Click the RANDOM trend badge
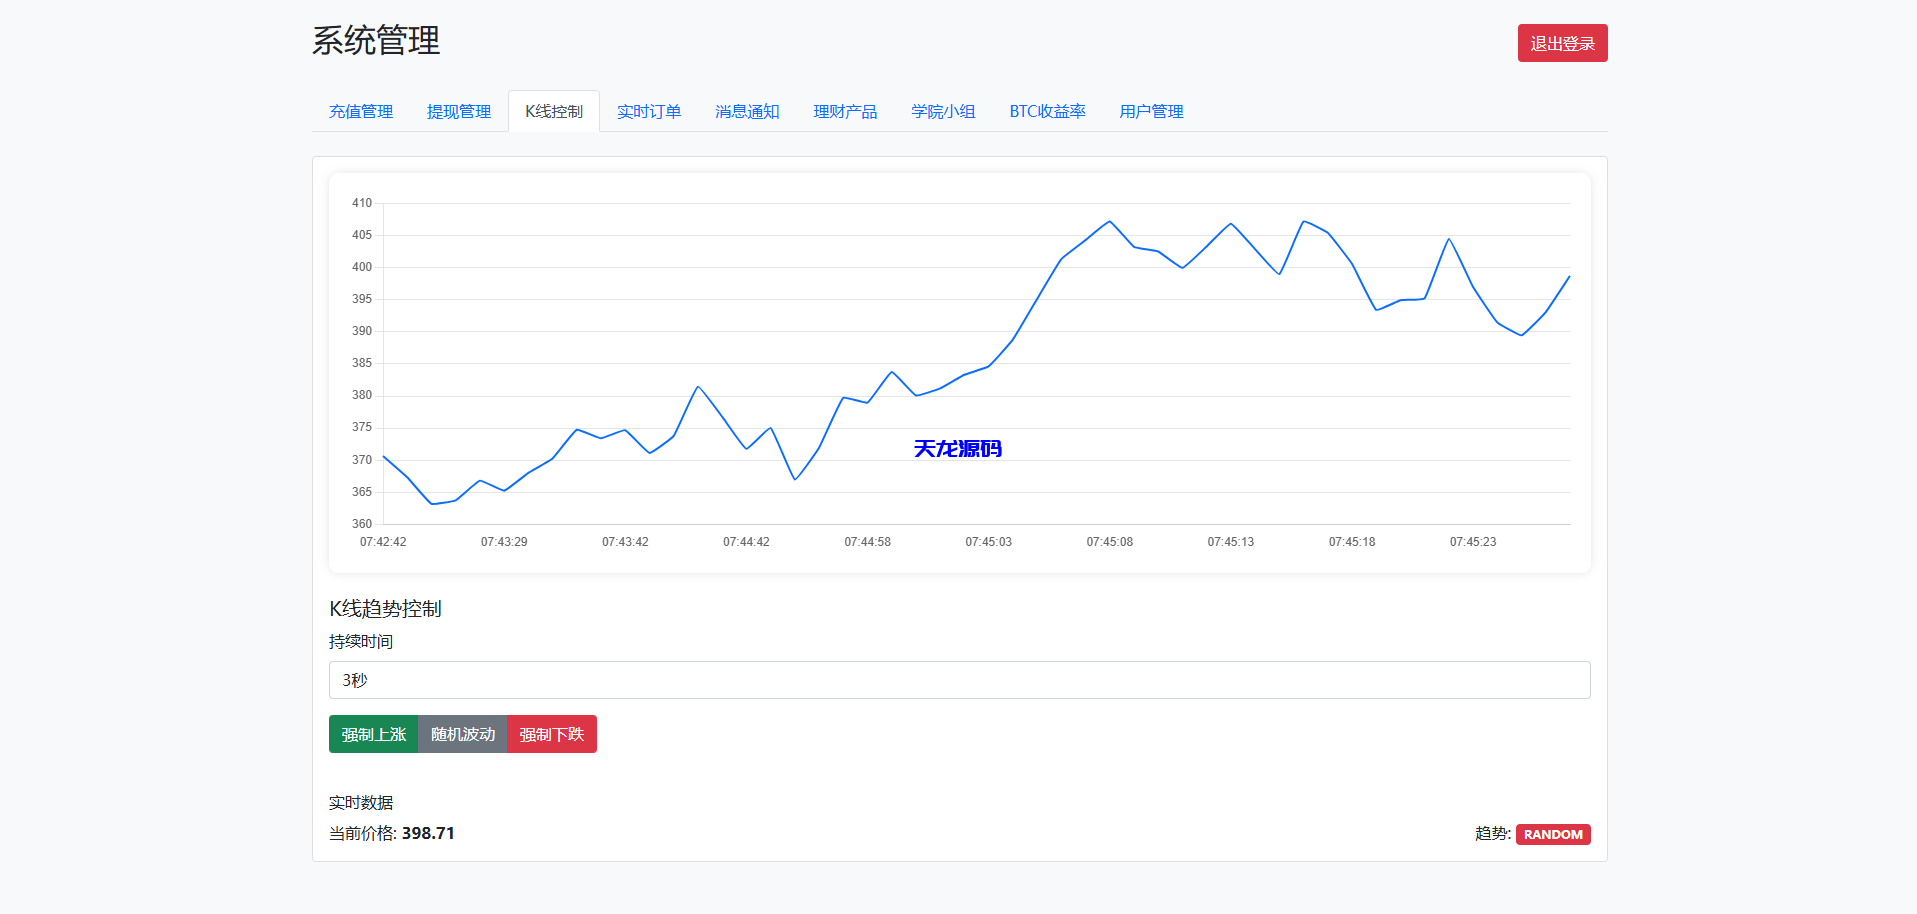 pos(1553,834)
